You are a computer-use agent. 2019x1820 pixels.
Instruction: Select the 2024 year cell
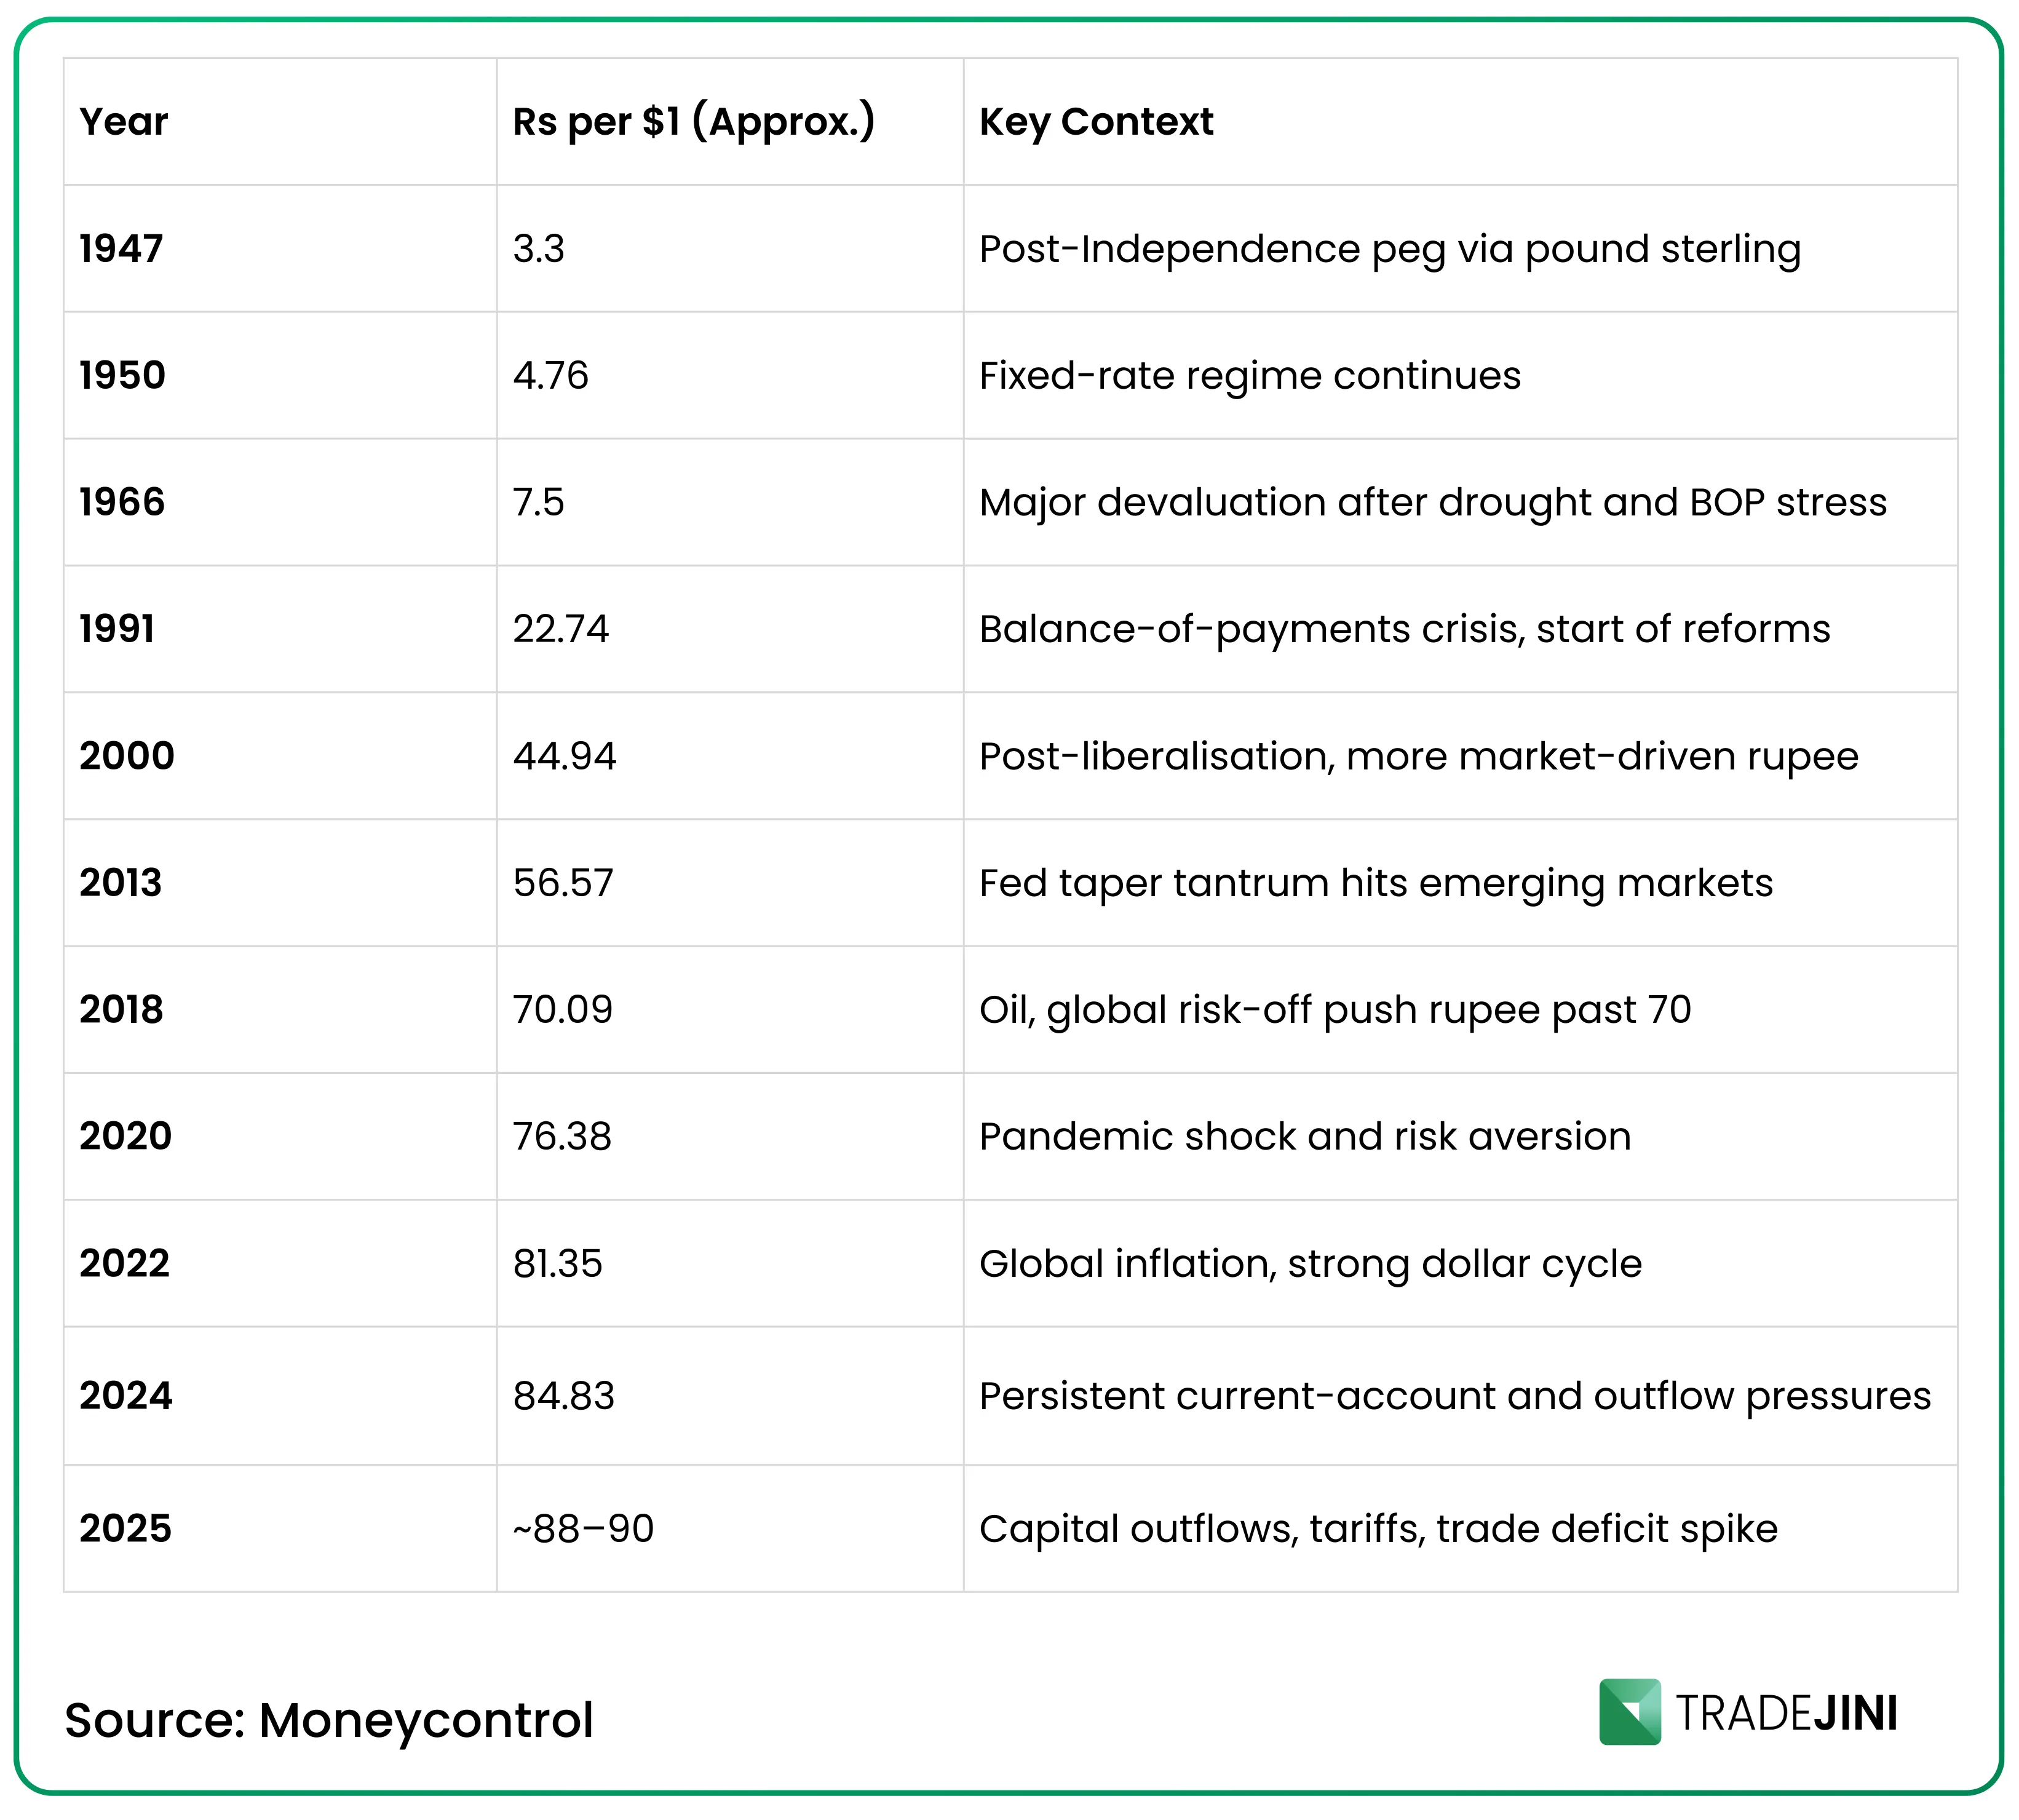126,1396
